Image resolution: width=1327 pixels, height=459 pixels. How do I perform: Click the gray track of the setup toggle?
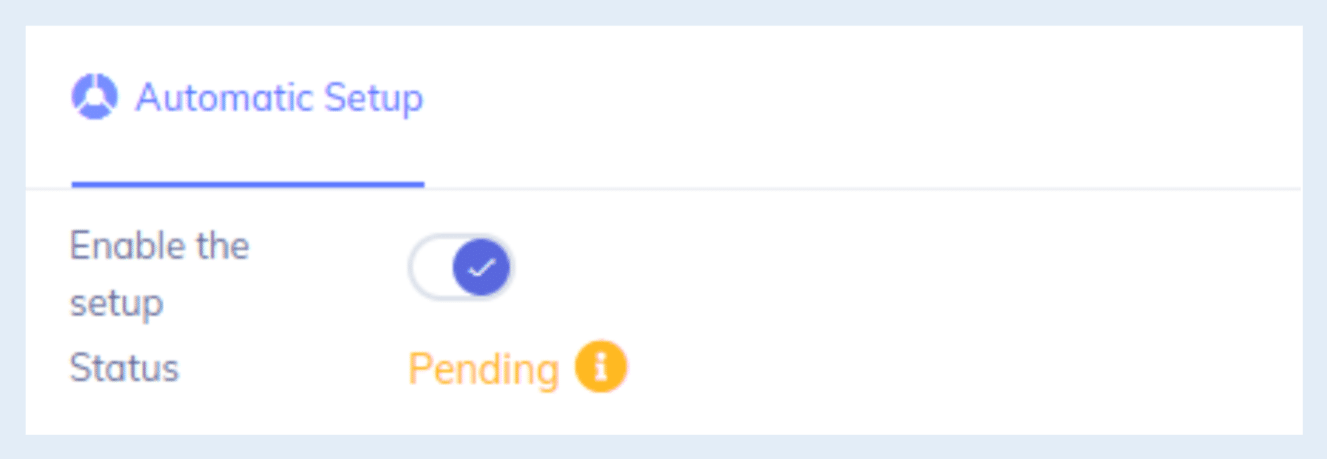(430, 268)
